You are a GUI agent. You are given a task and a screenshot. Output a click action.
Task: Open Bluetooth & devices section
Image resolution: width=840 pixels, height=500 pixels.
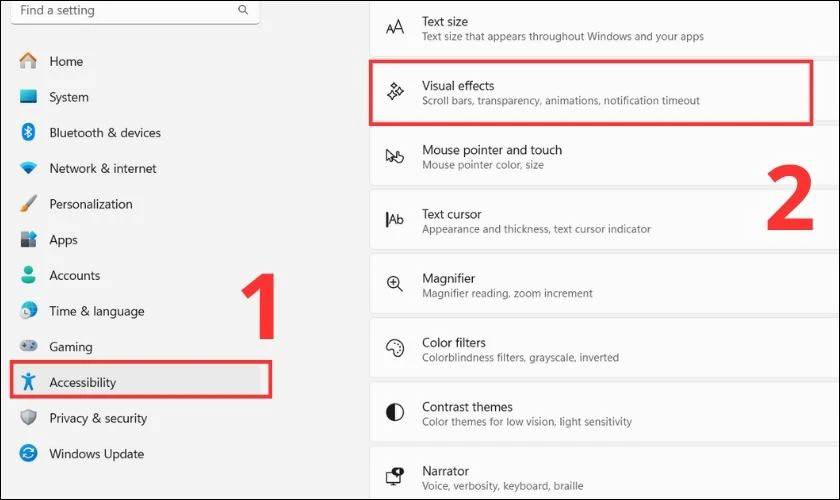pos(135,132)
